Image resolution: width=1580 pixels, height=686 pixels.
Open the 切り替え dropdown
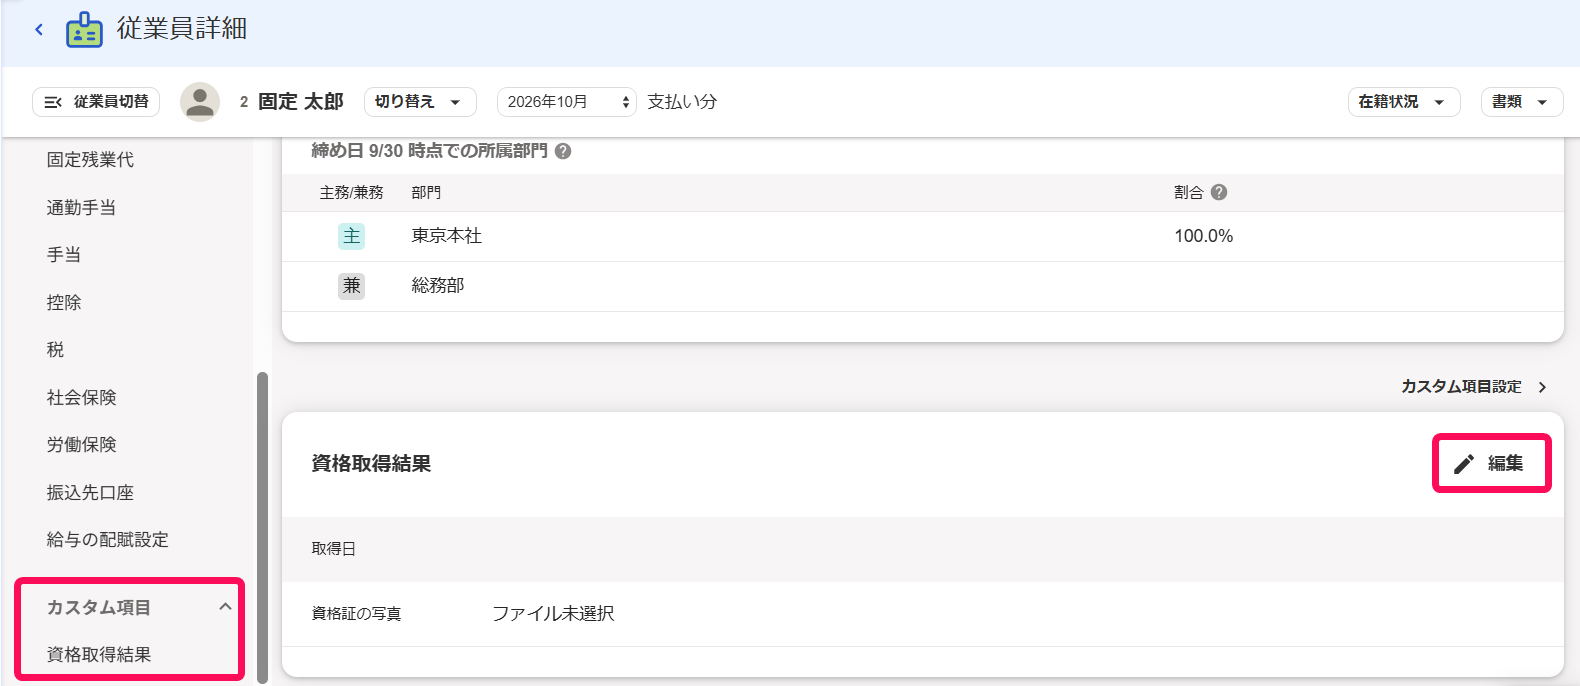(x=420, y=102)
